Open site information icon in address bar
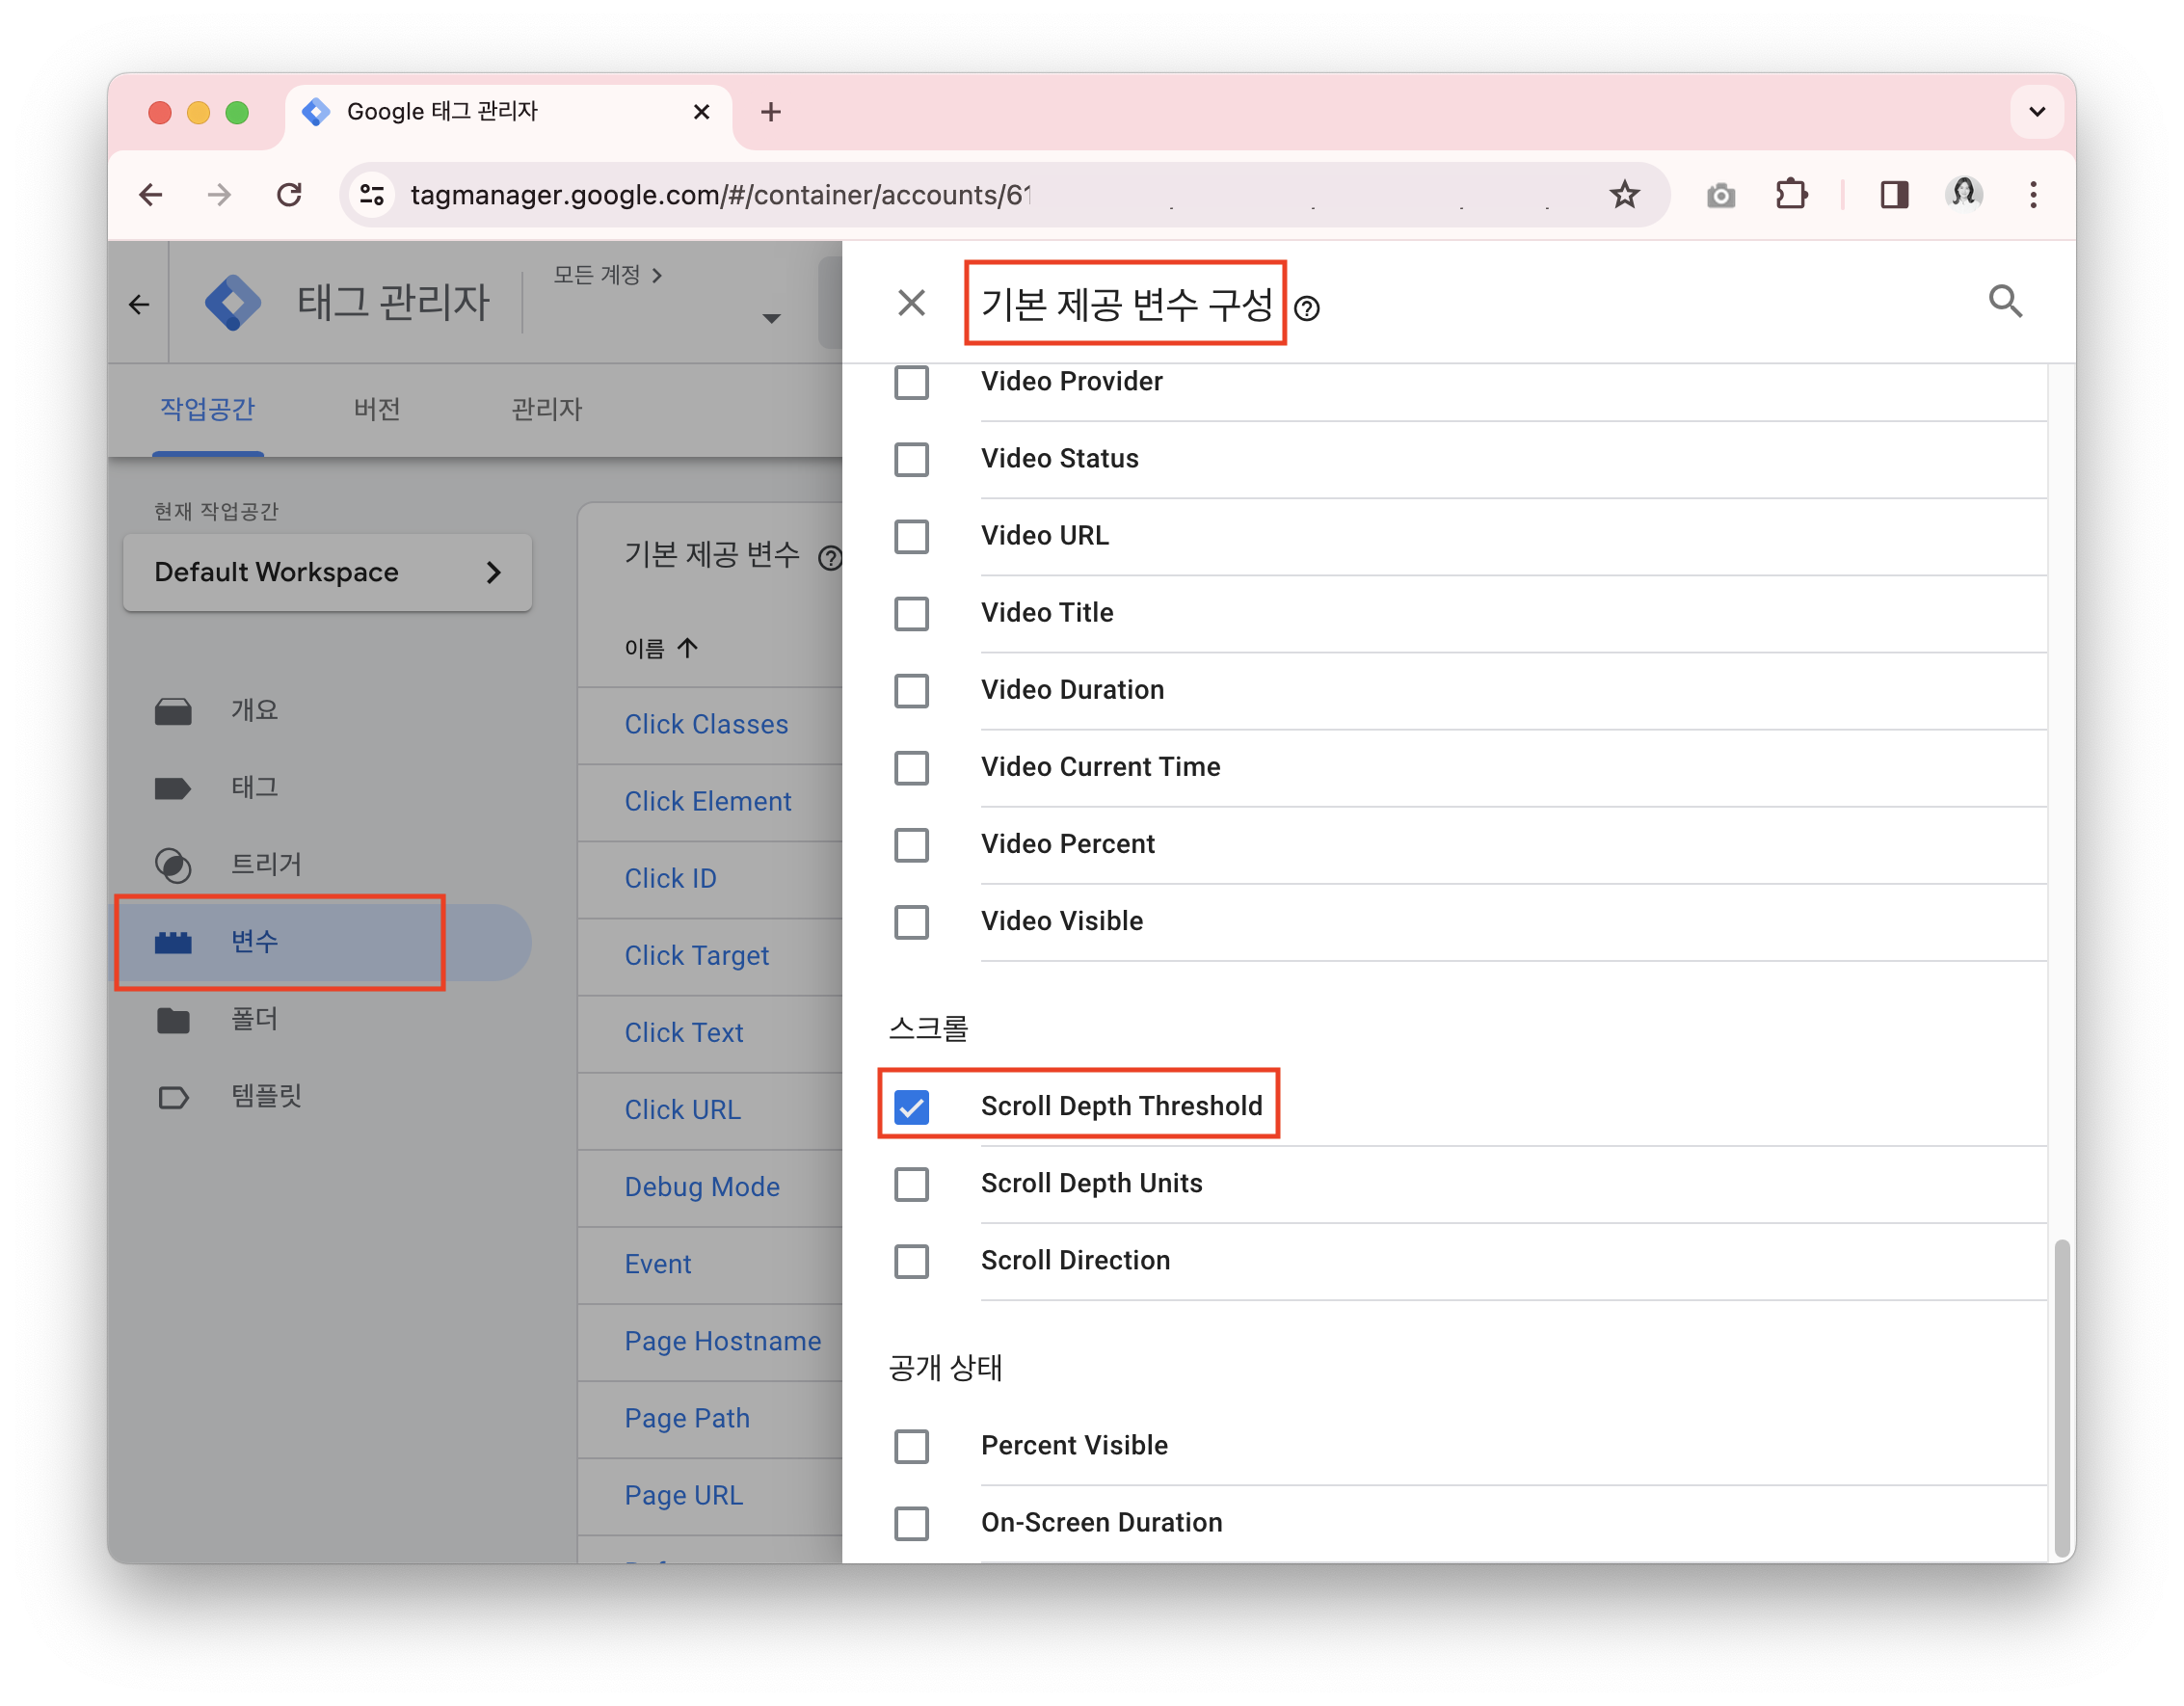This screenshot has height=1706, width=2184. click(373, 194)
